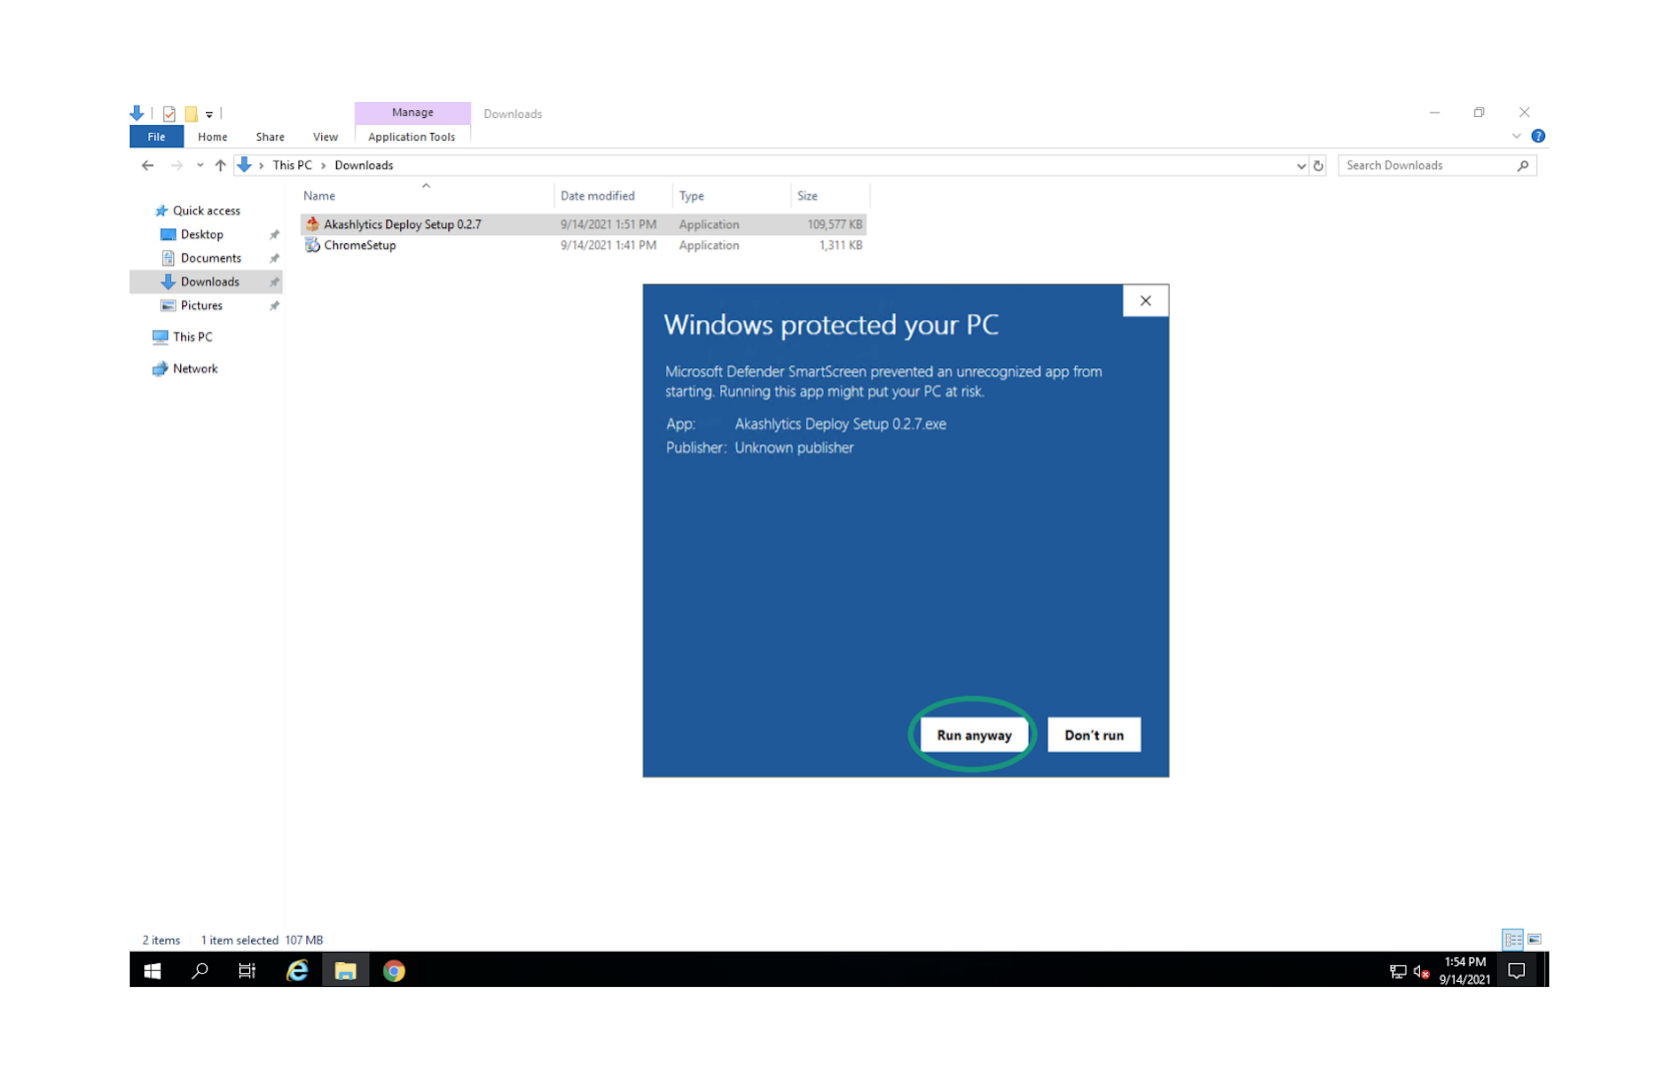Go forward with the Forward arrow
The image size is (1680, 1091).
[176, 166]
